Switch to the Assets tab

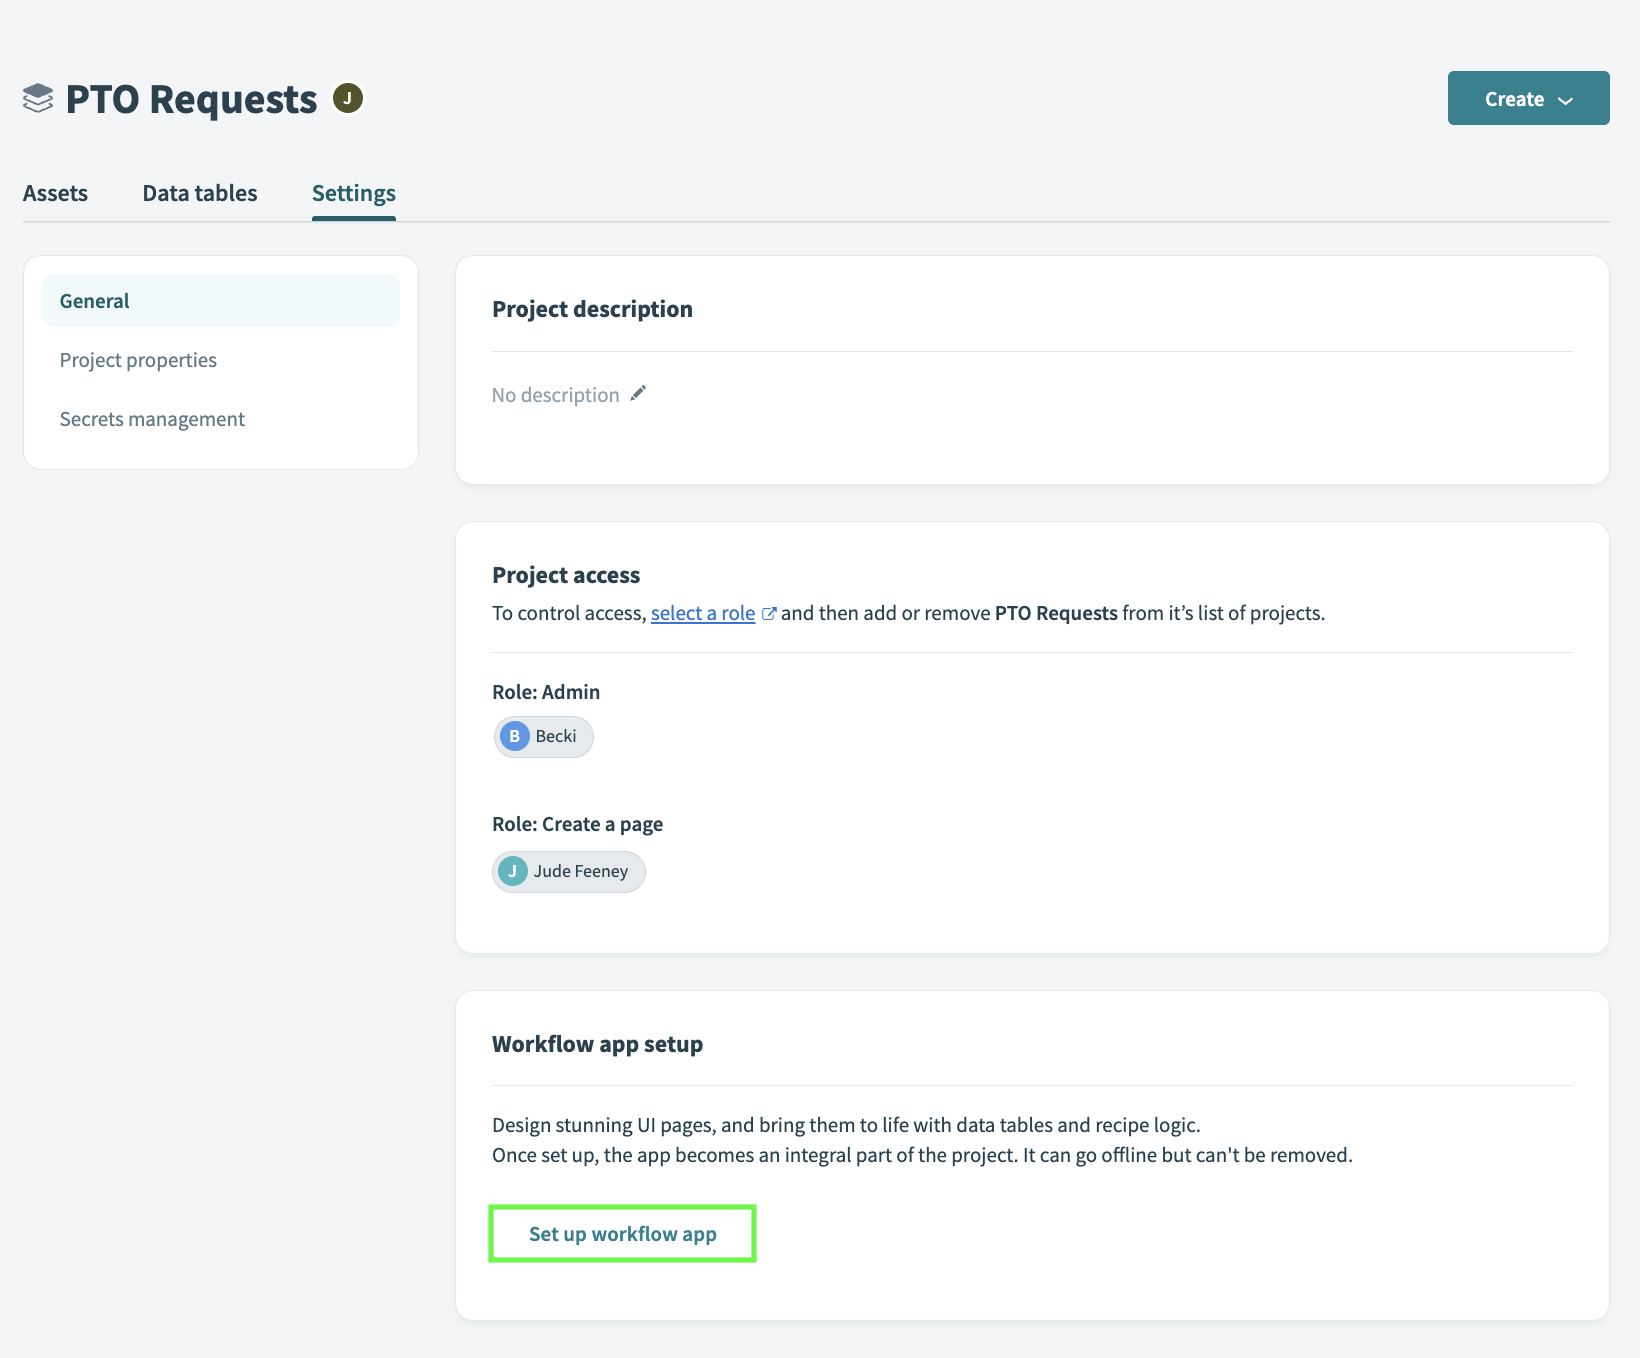click(56, 192)
